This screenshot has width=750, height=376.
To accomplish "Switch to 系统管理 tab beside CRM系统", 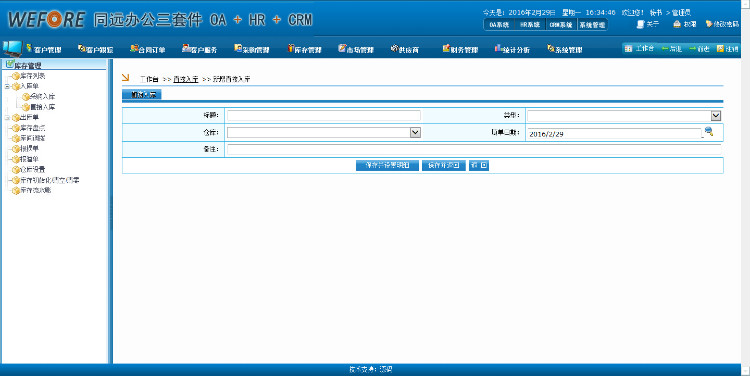I will 592,25.
